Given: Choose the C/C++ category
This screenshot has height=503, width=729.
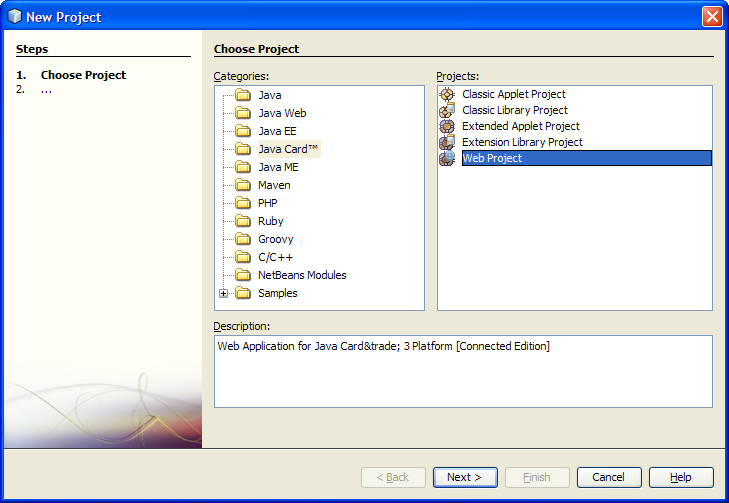Looking at the screenshot, I should point(275,257).
